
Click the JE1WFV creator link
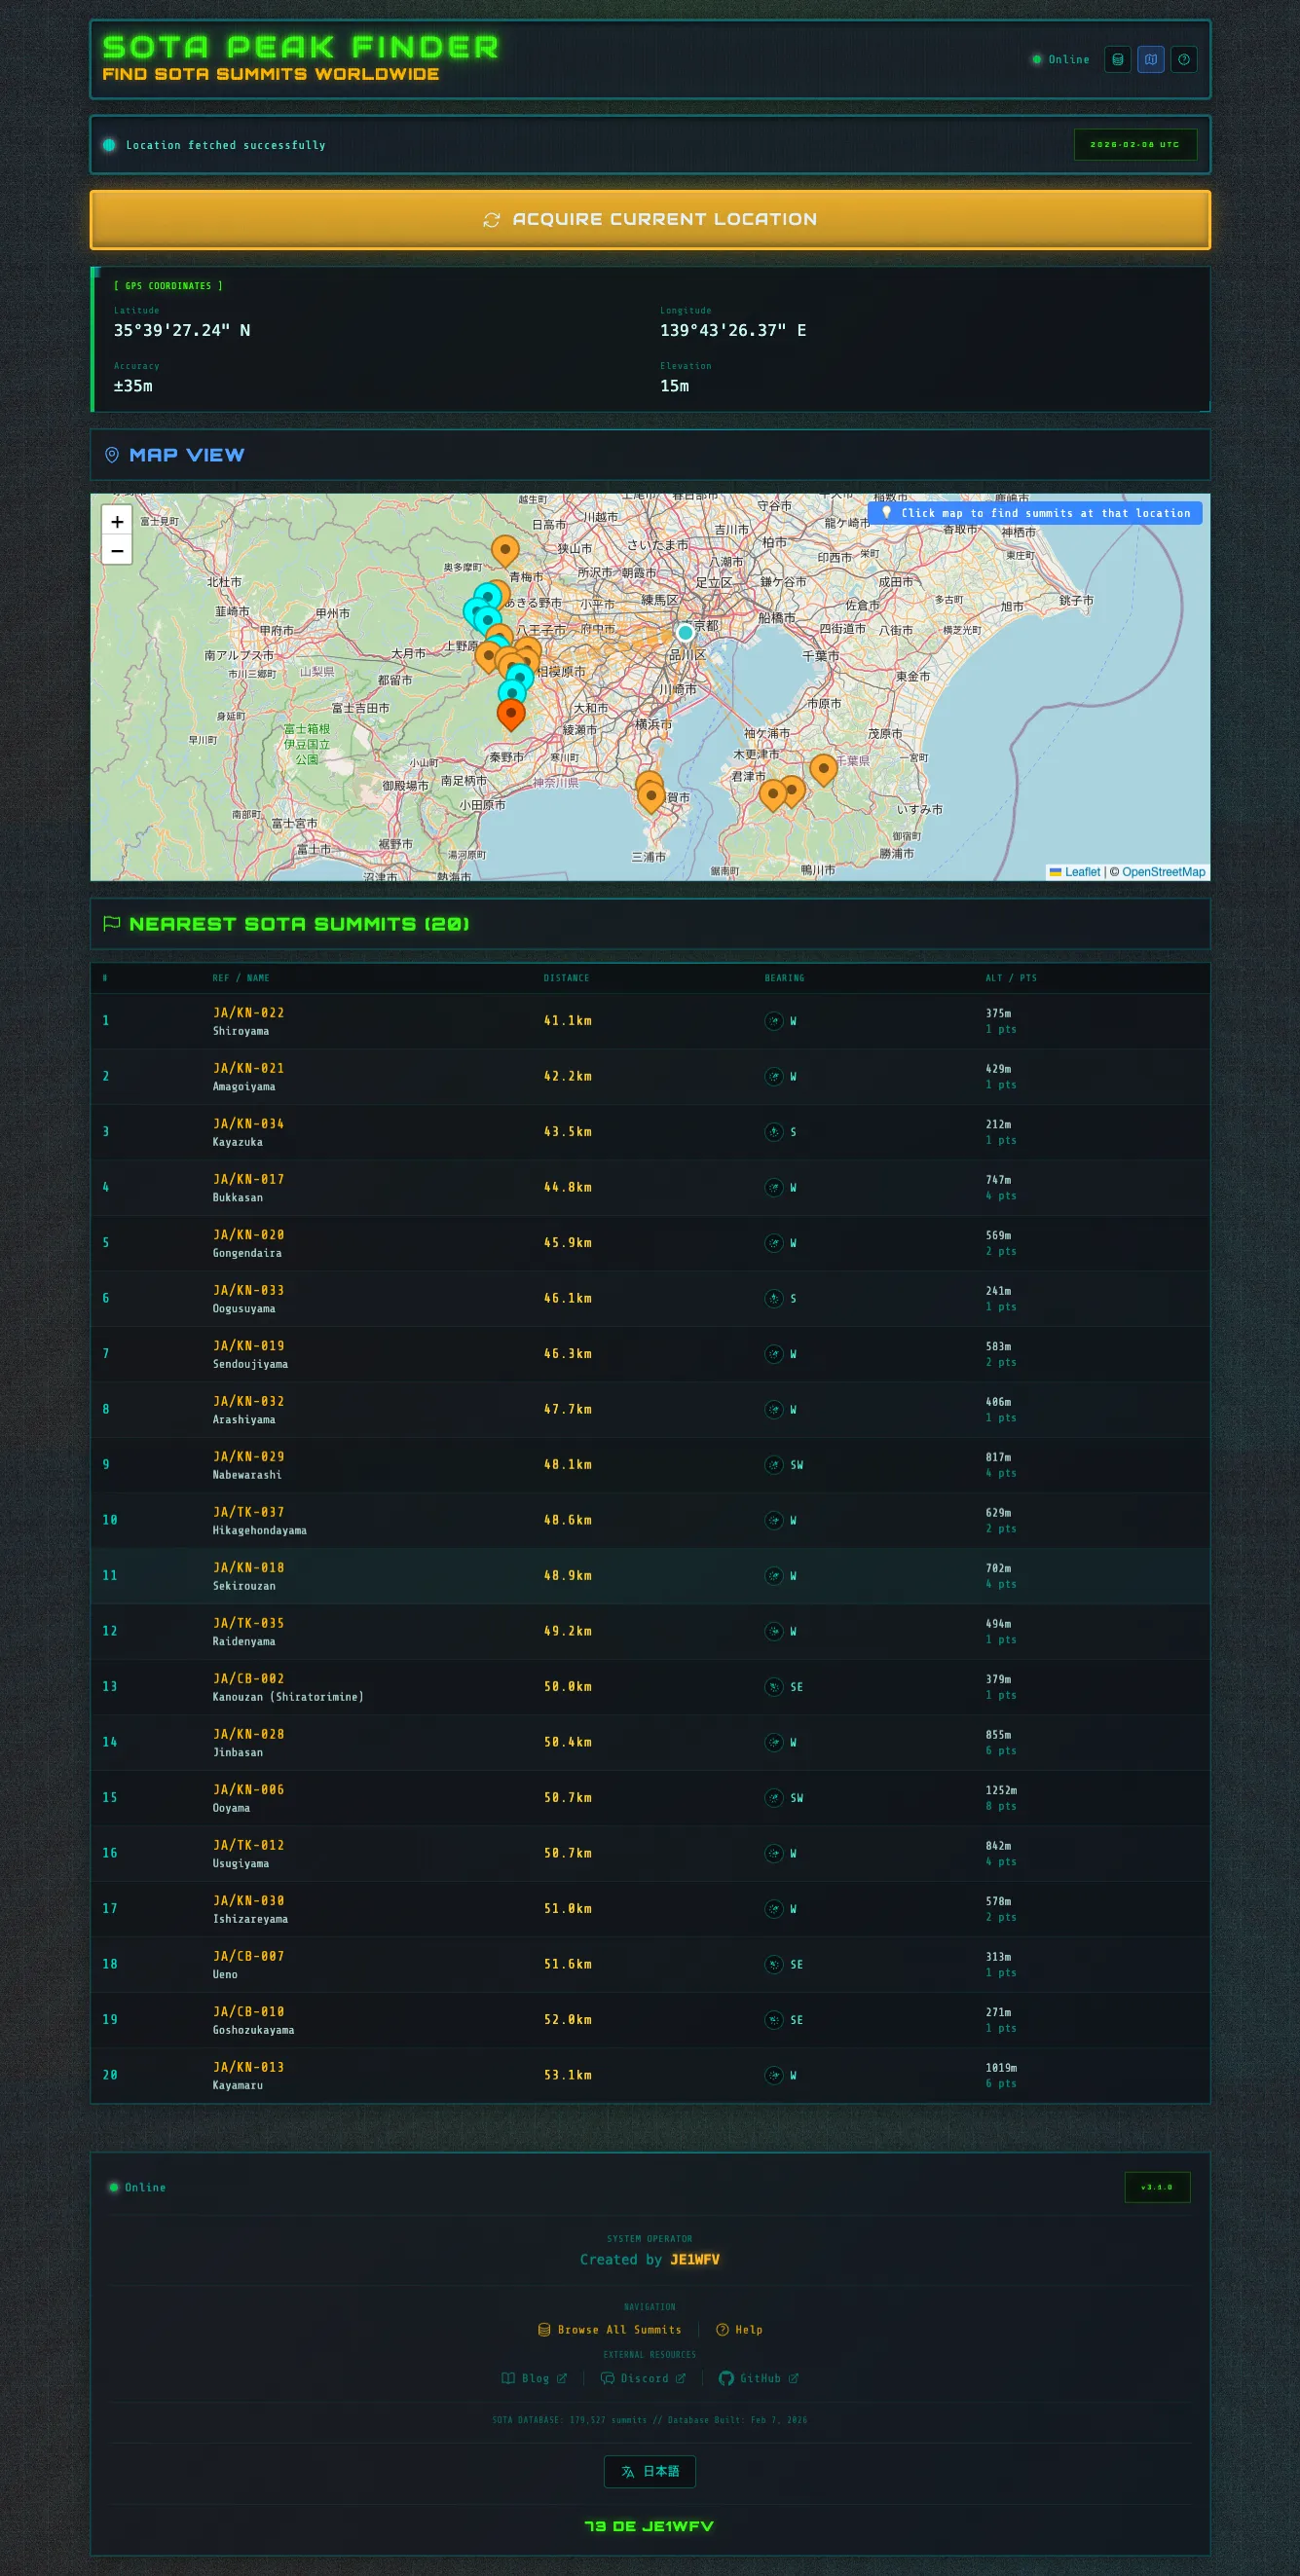click(x=694, y=2260)
